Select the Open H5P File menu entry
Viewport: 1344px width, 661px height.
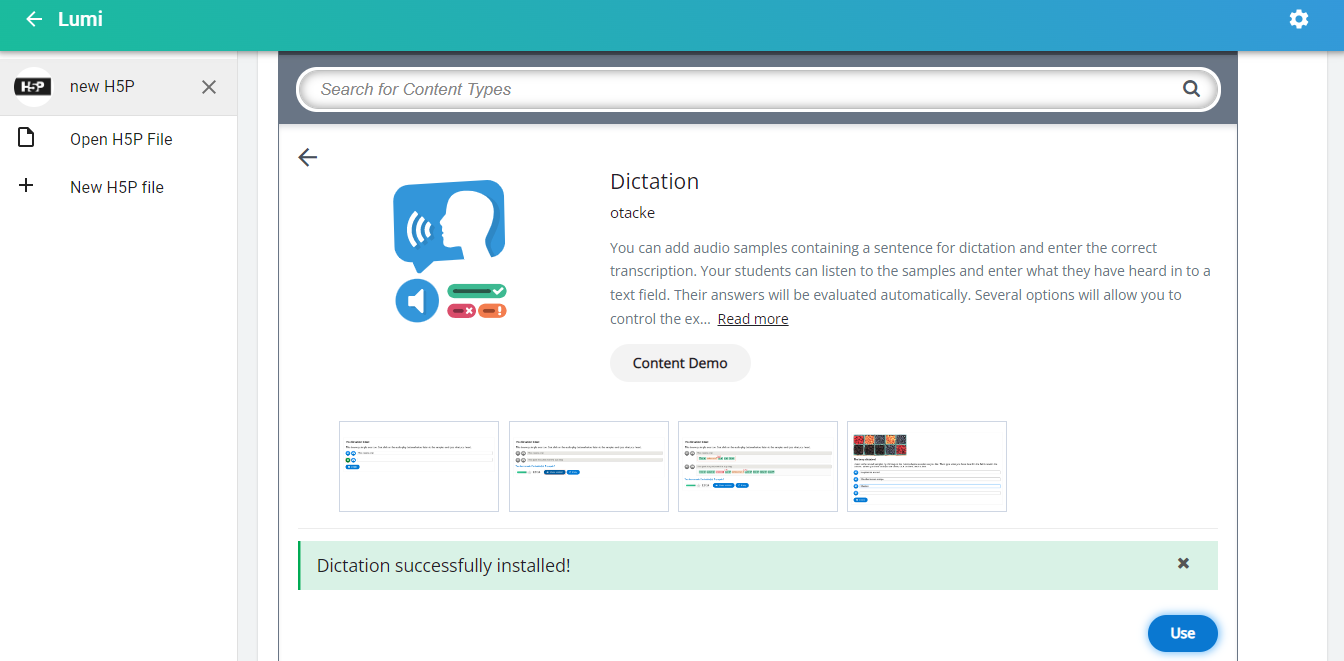[121, 139]
